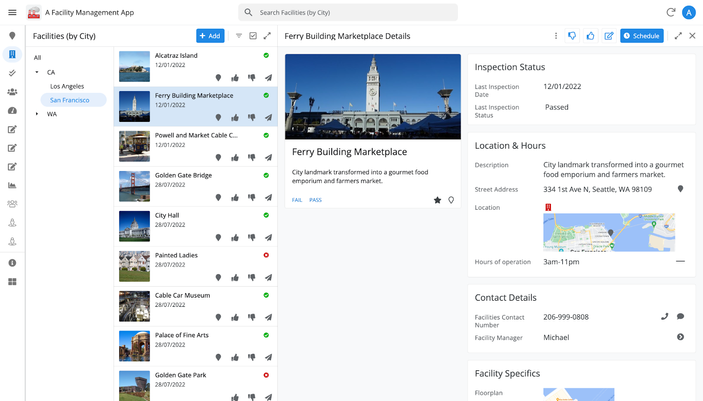703x401 pixels.
Task: Open the dashboard gauge icon in the sidebar
Action: tap(12, 110)
